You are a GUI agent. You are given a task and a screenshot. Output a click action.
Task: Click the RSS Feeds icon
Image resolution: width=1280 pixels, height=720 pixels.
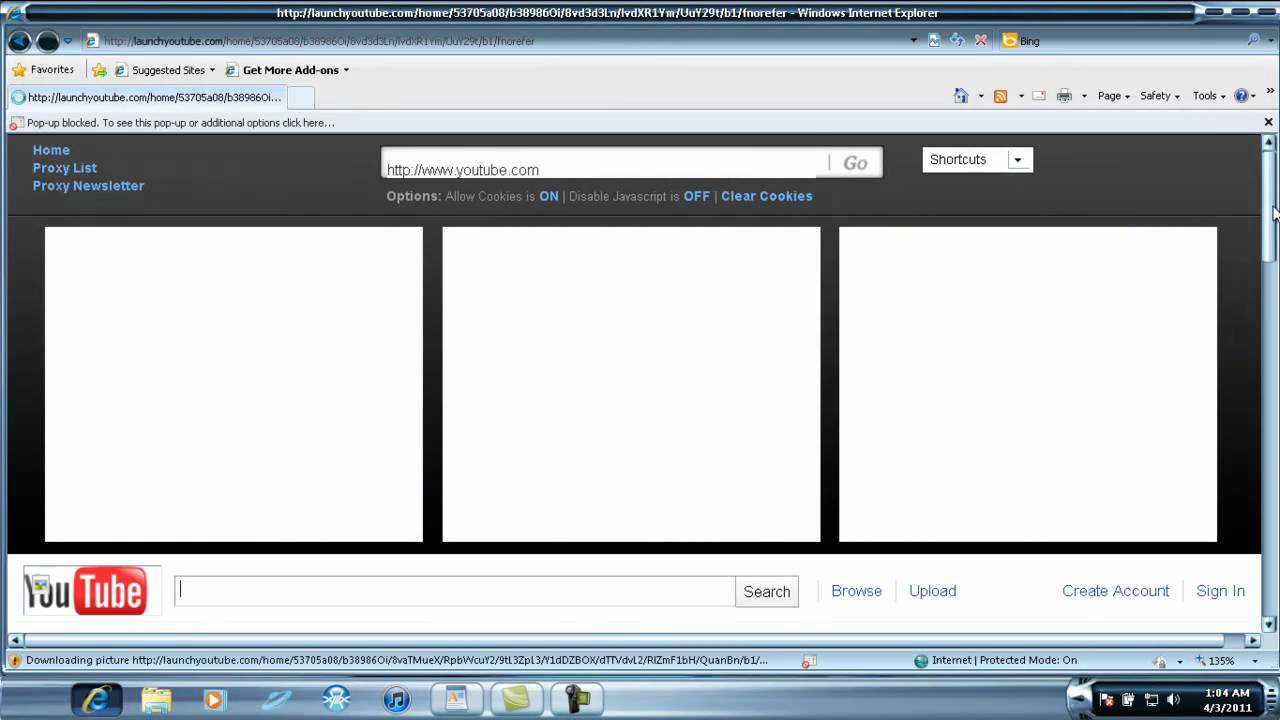(1000, 96)
